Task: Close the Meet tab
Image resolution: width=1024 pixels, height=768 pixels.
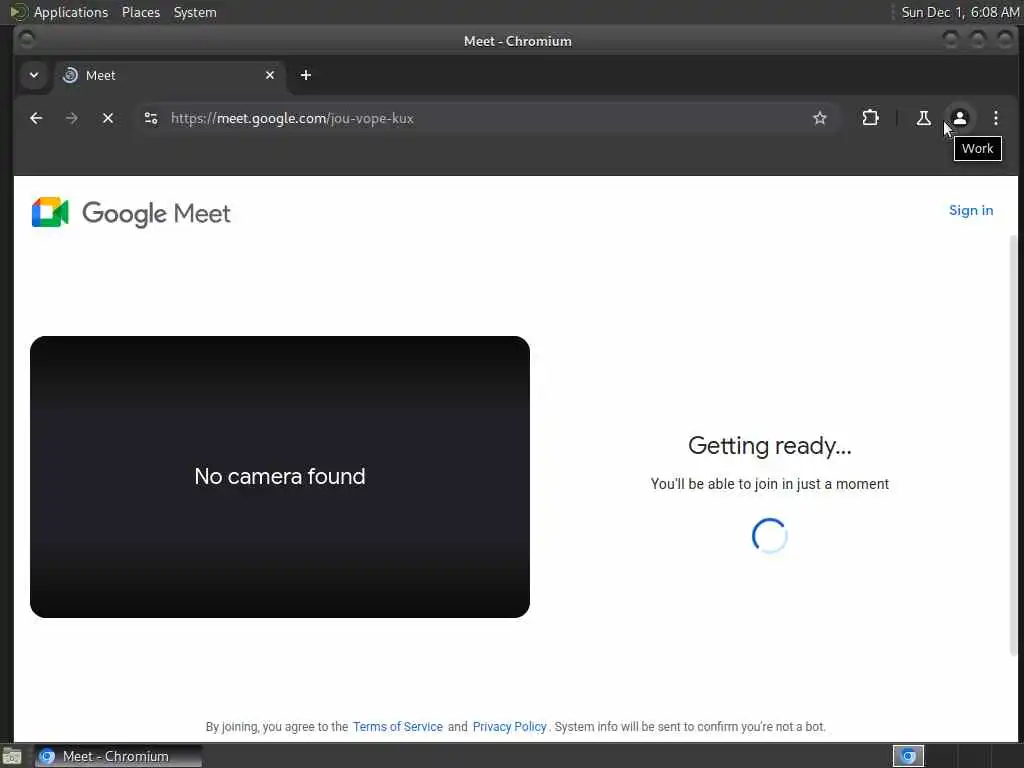Action: coord(270,75)
